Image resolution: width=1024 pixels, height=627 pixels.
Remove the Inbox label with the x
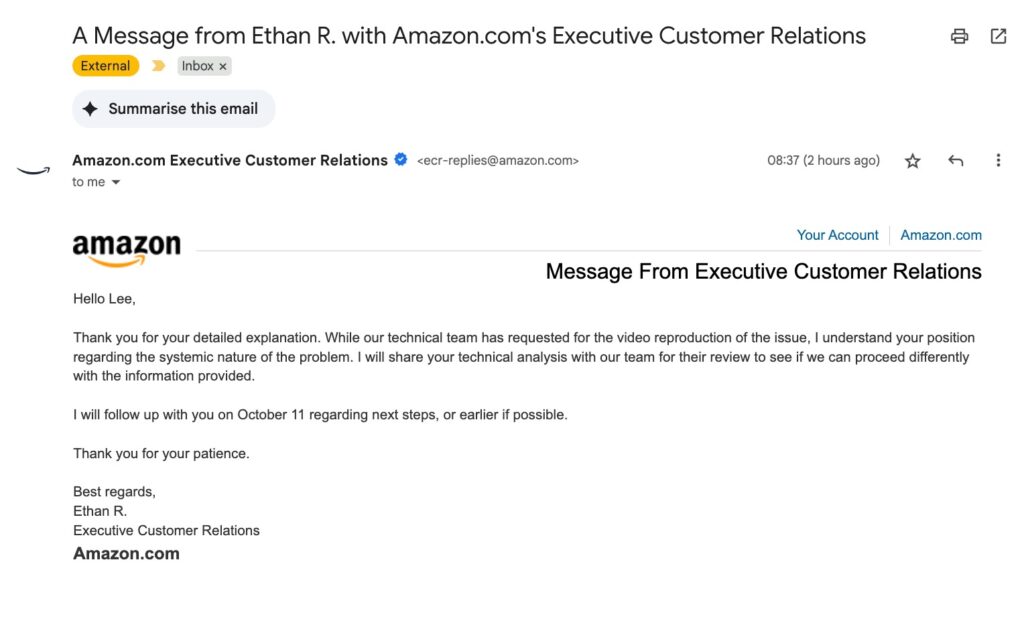222,66
